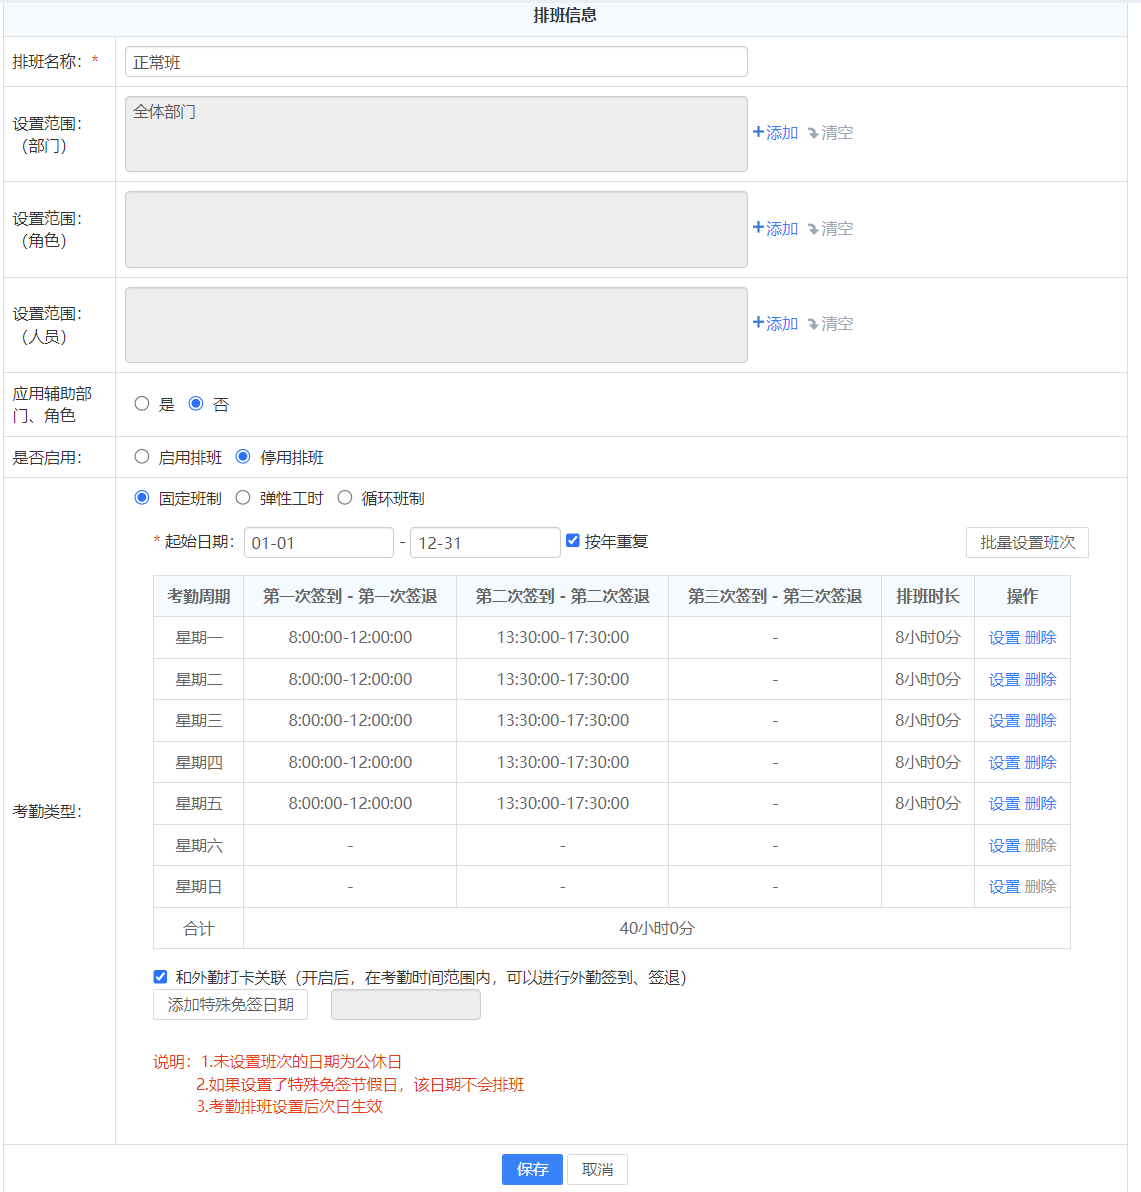The height and width of the screenshot is (1192, 1141).
Task: Click the 添加 plus icon for 人员 range
Action: [759, 323]
